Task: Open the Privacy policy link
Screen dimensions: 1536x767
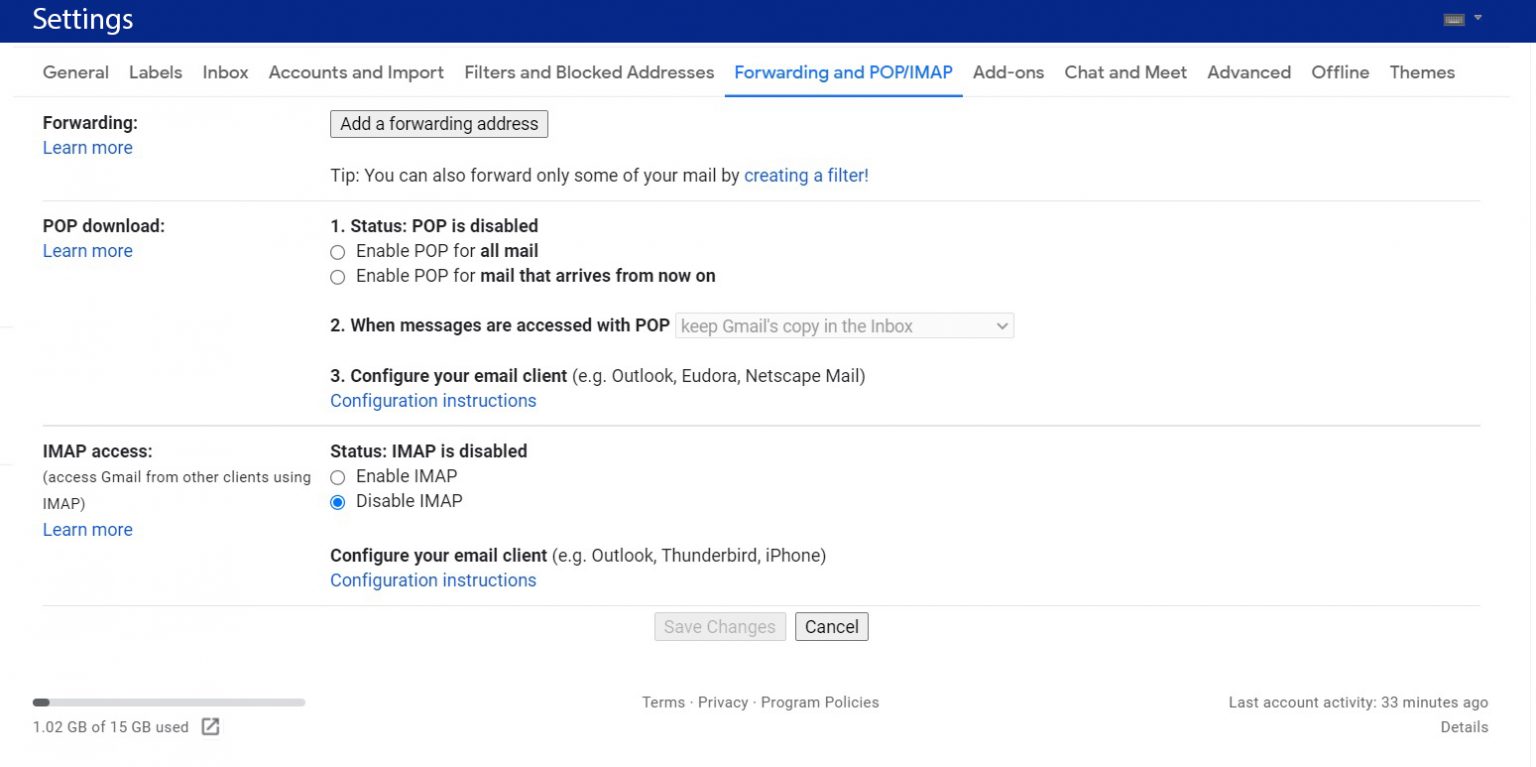Action: (723, 702)
